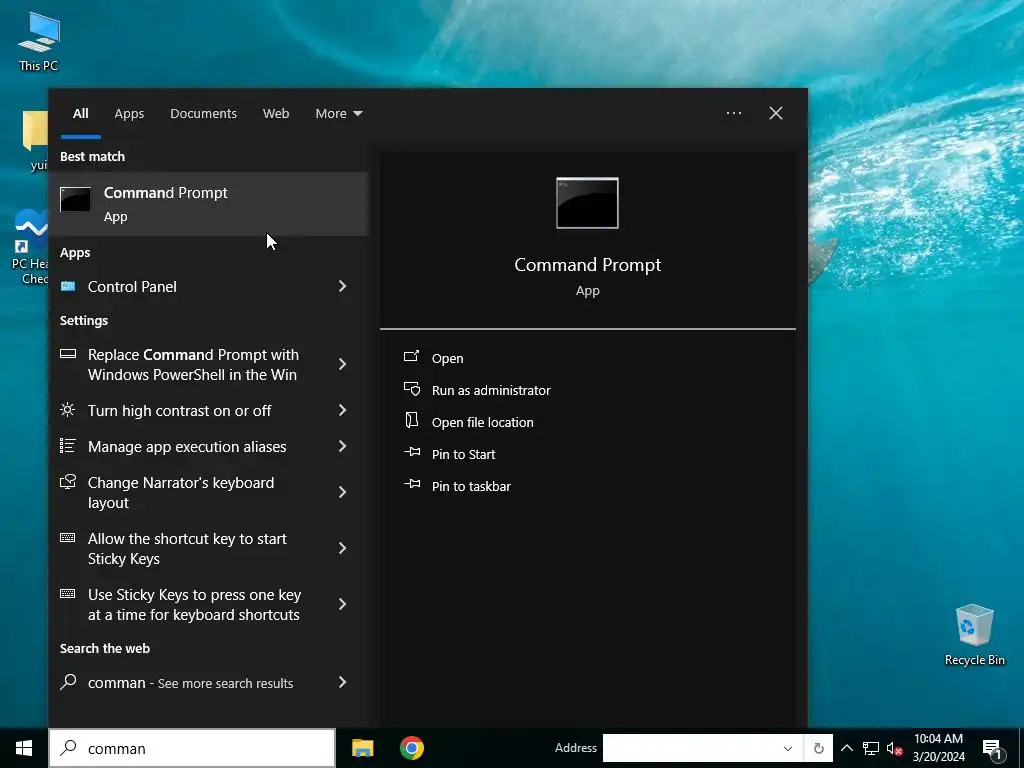Image resolution: width=1024 pixels, height=768 pixels.
Task: Open the More filter dropdown
Action: coord(338,113)
